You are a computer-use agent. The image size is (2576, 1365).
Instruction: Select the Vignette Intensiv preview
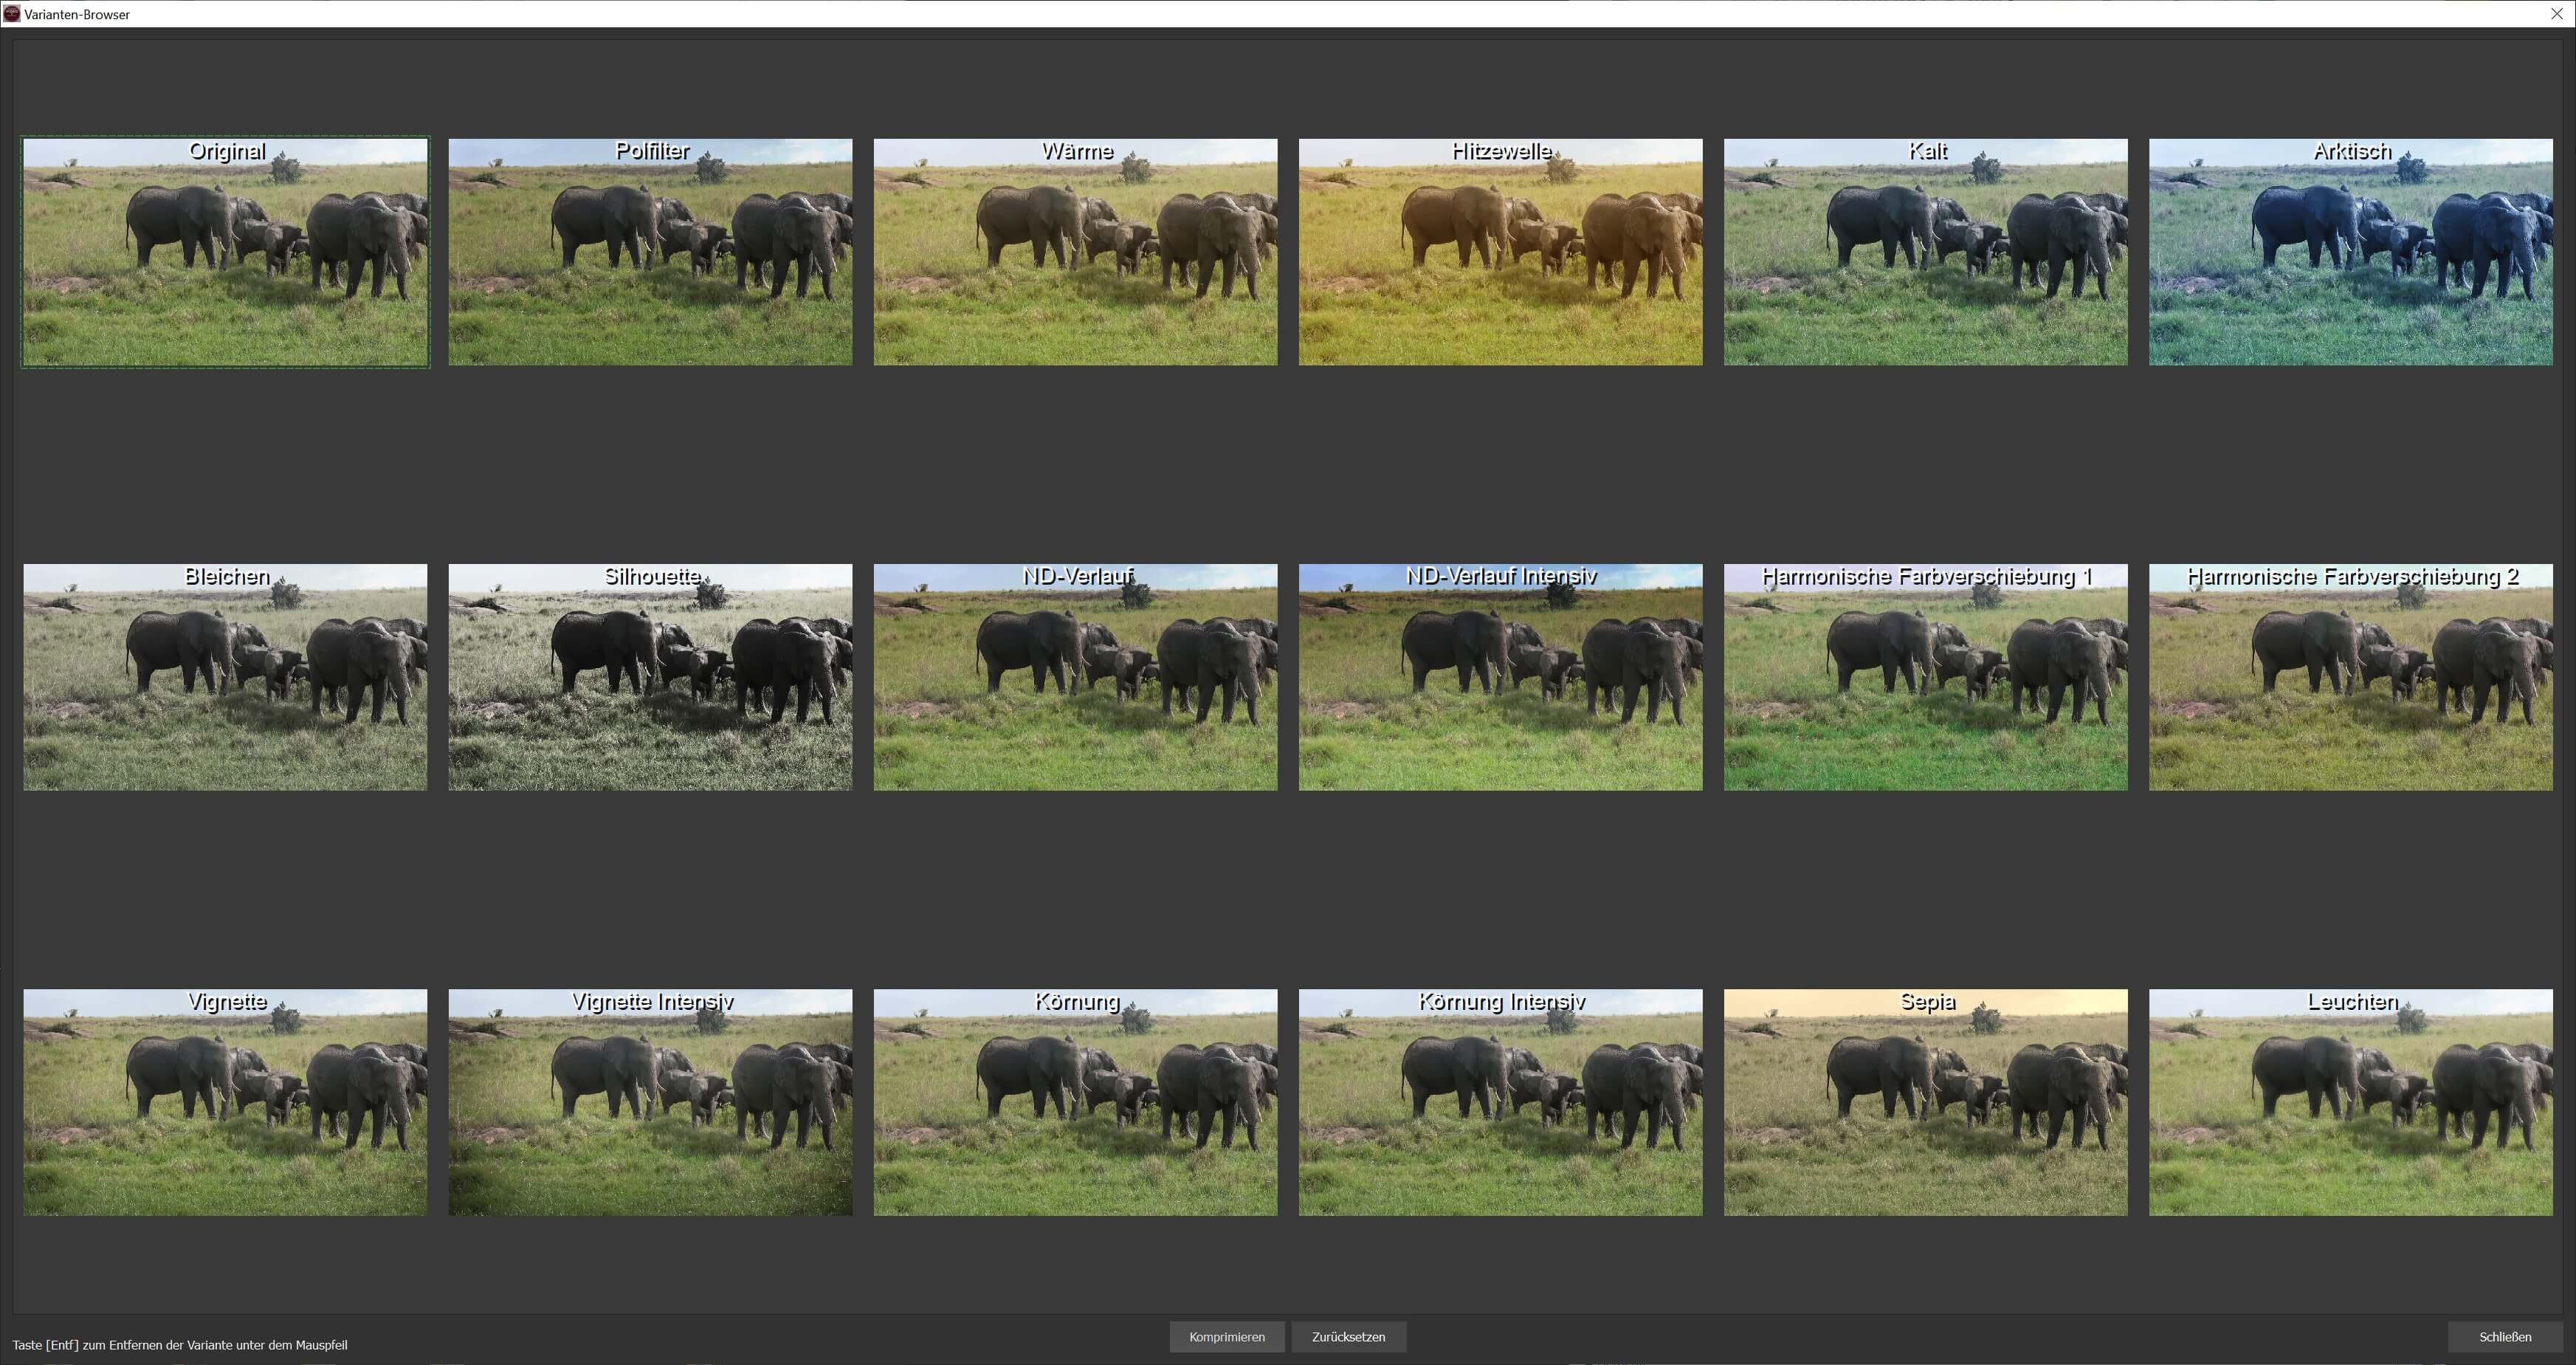tap(650, 1102)
